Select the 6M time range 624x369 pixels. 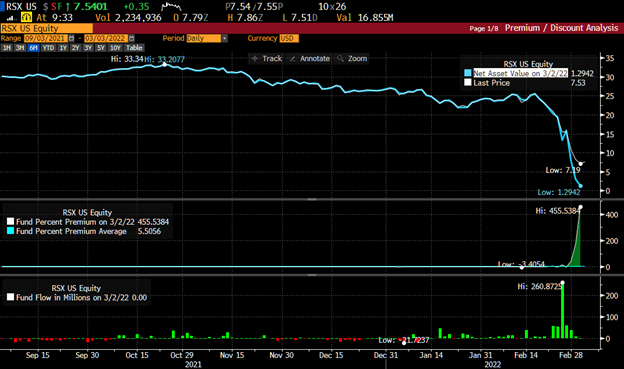pyautogui.click(x=33, y=48)
